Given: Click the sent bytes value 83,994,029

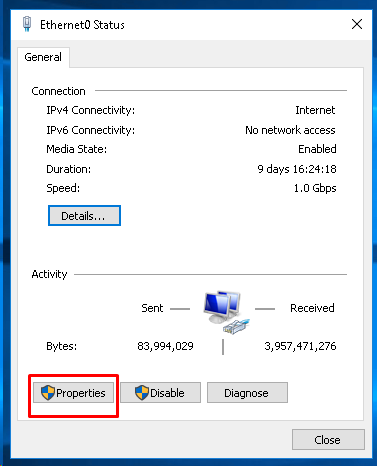Looking at the screenshot, I should point(165,346).
